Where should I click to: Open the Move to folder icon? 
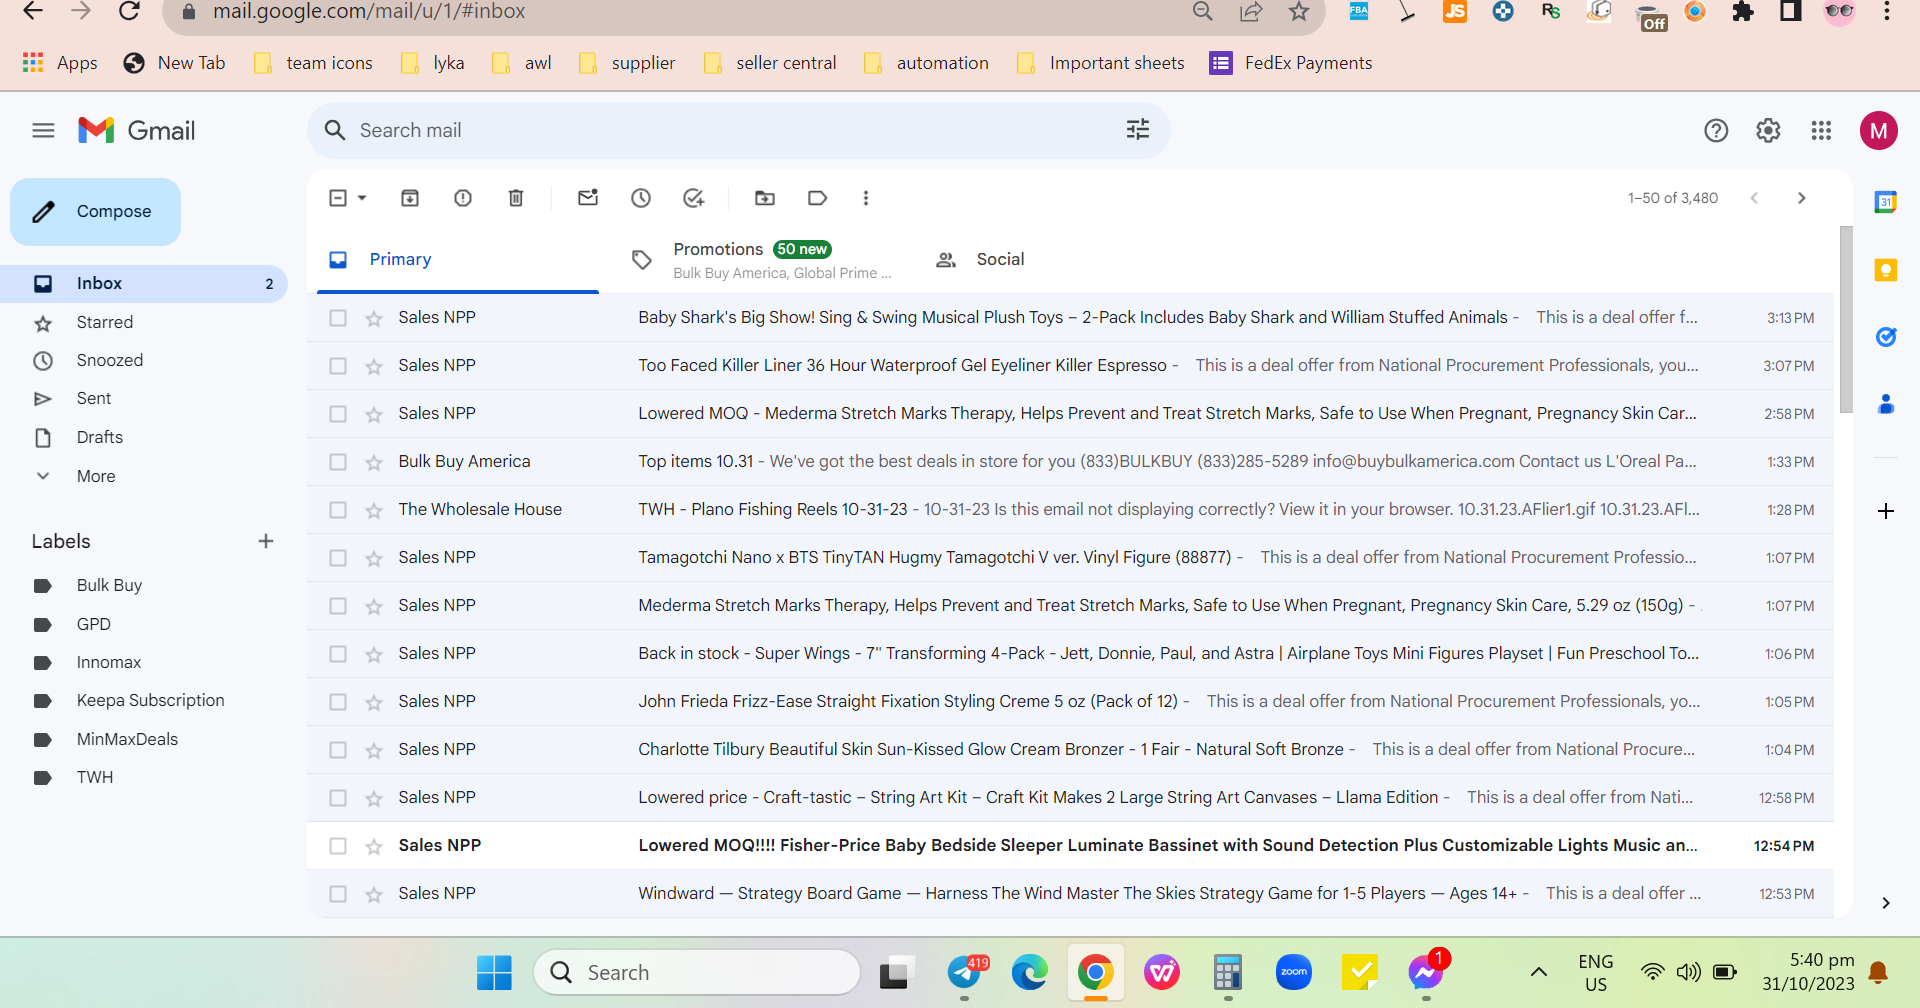(765, 198)
